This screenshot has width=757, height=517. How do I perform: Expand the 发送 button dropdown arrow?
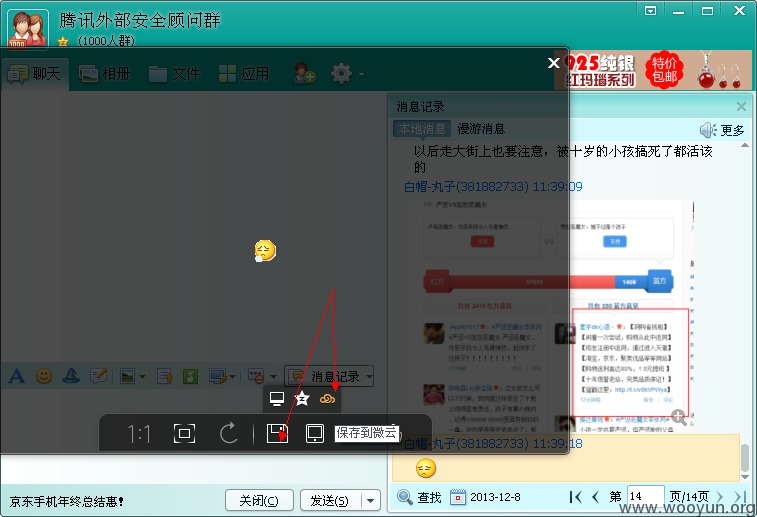(x=370, y=501)
